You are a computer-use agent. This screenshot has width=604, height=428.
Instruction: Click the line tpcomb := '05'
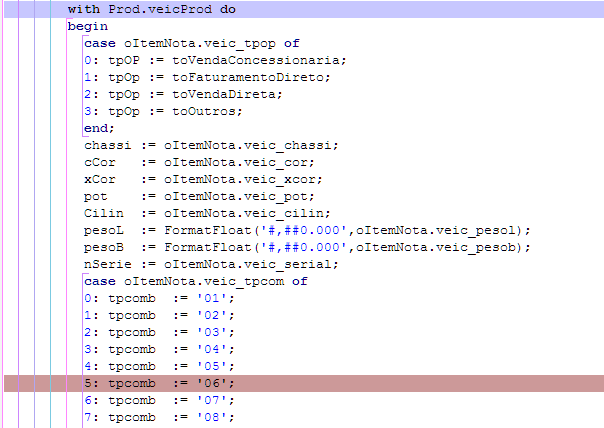159,366
